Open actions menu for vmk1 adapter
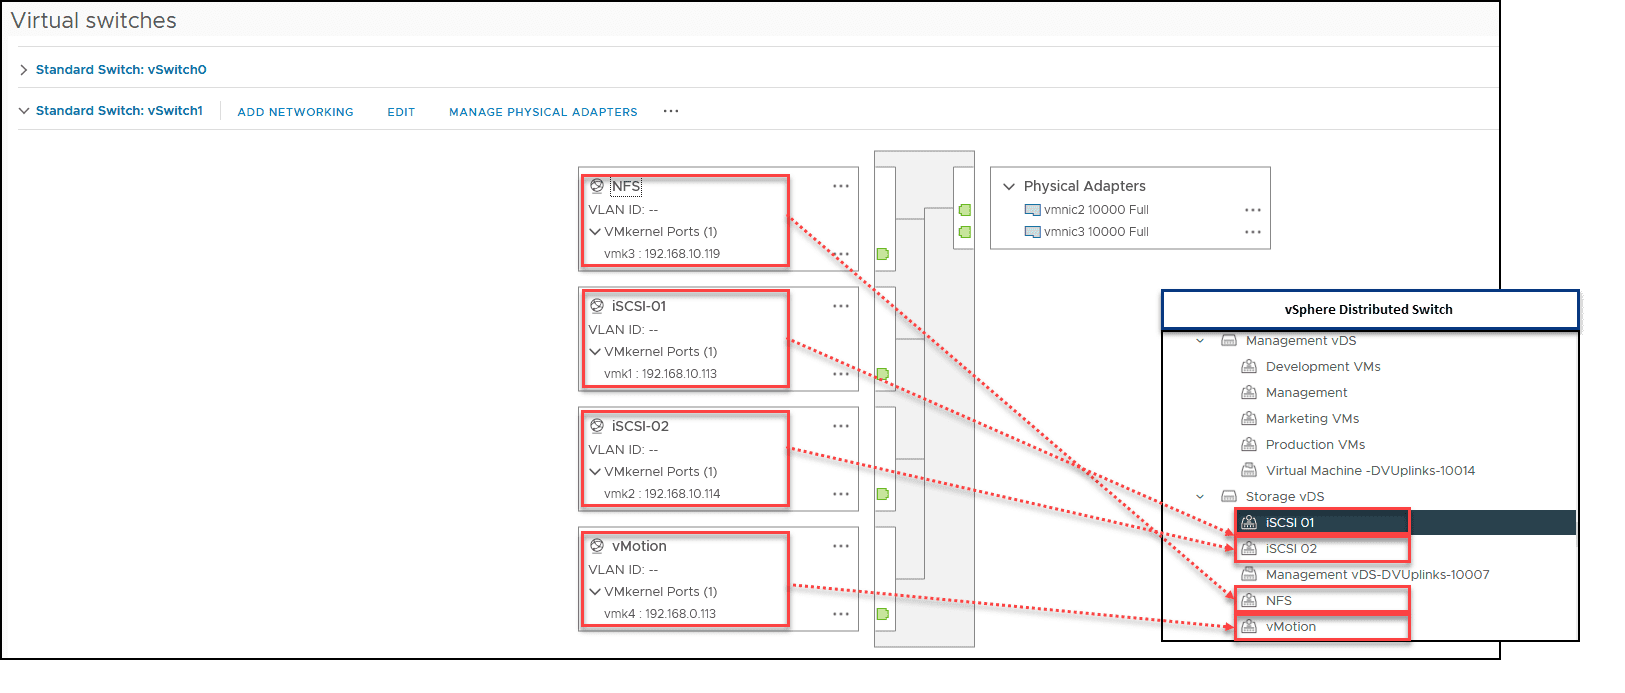1625x693 pixels. pyautogui.click(x=841, y=374)
